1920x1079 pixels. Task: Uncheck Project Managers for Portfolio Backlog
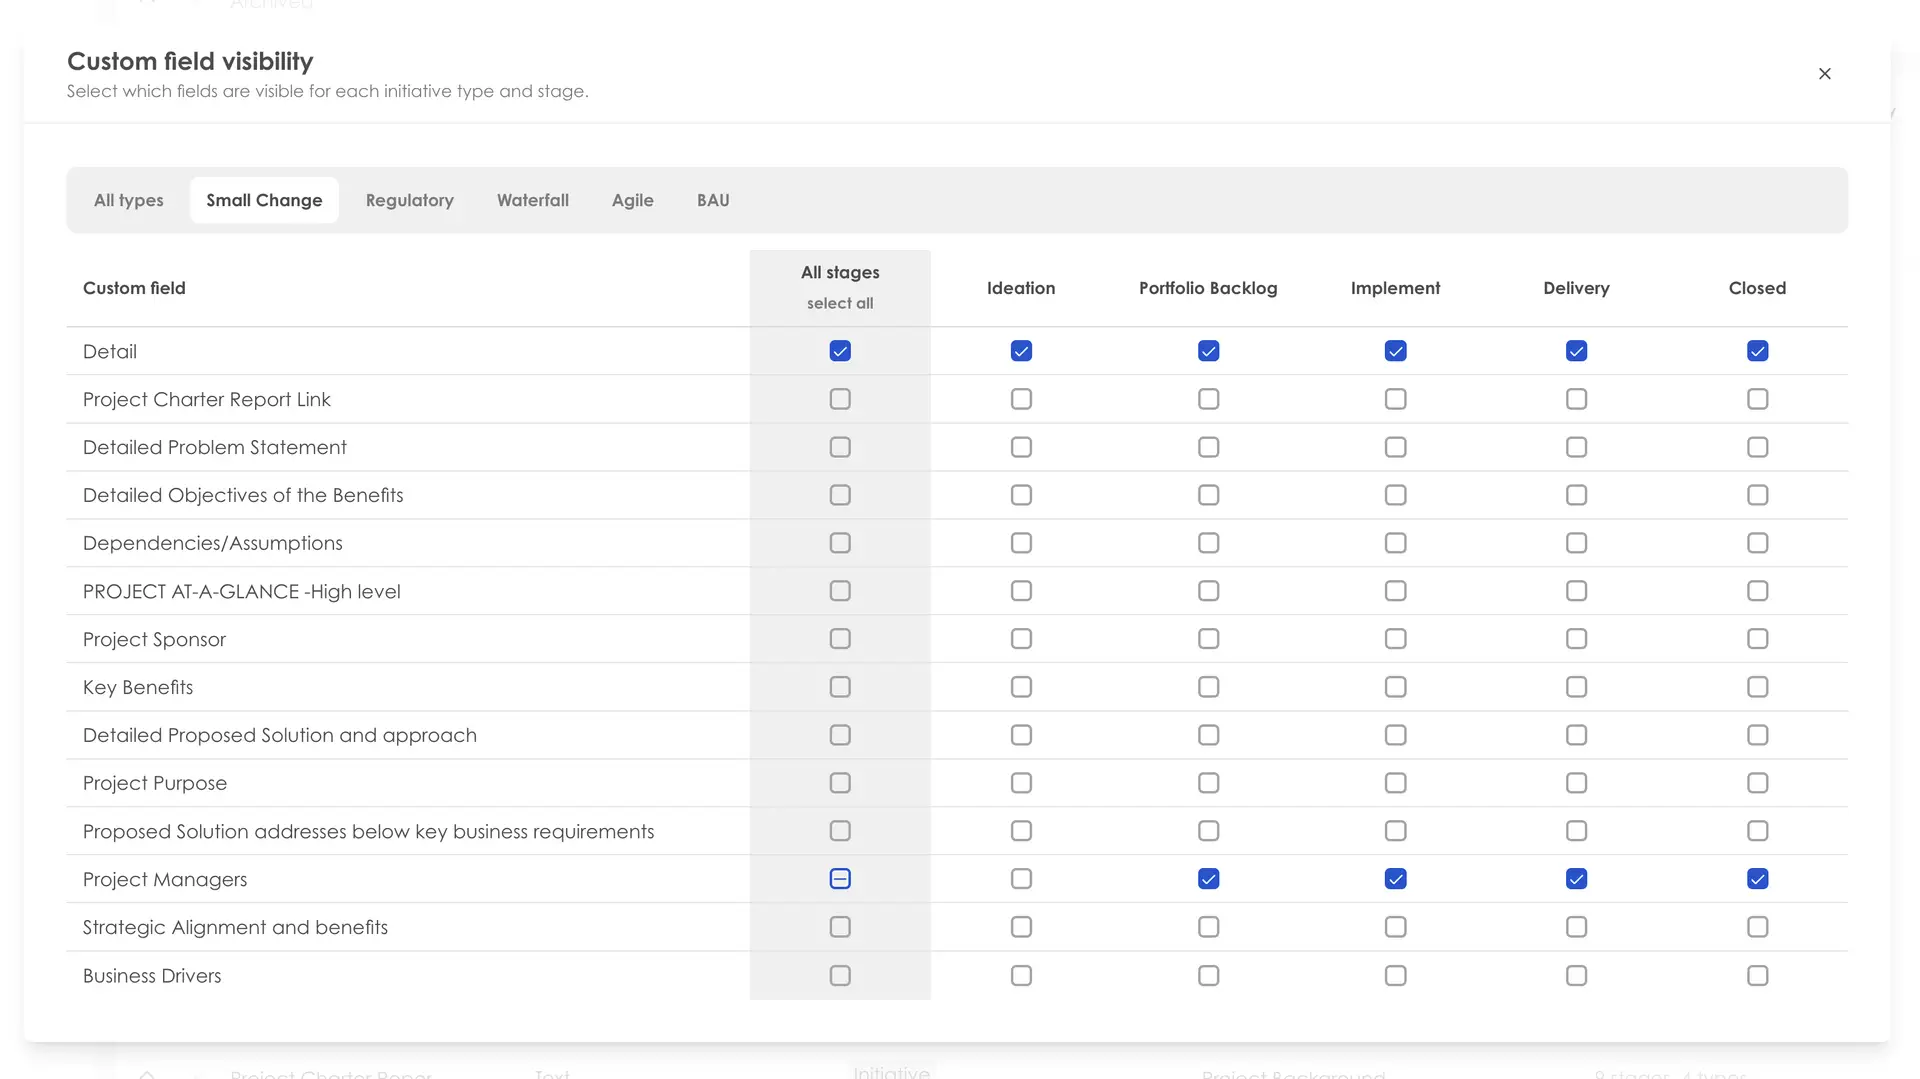tap(1209, 879)
